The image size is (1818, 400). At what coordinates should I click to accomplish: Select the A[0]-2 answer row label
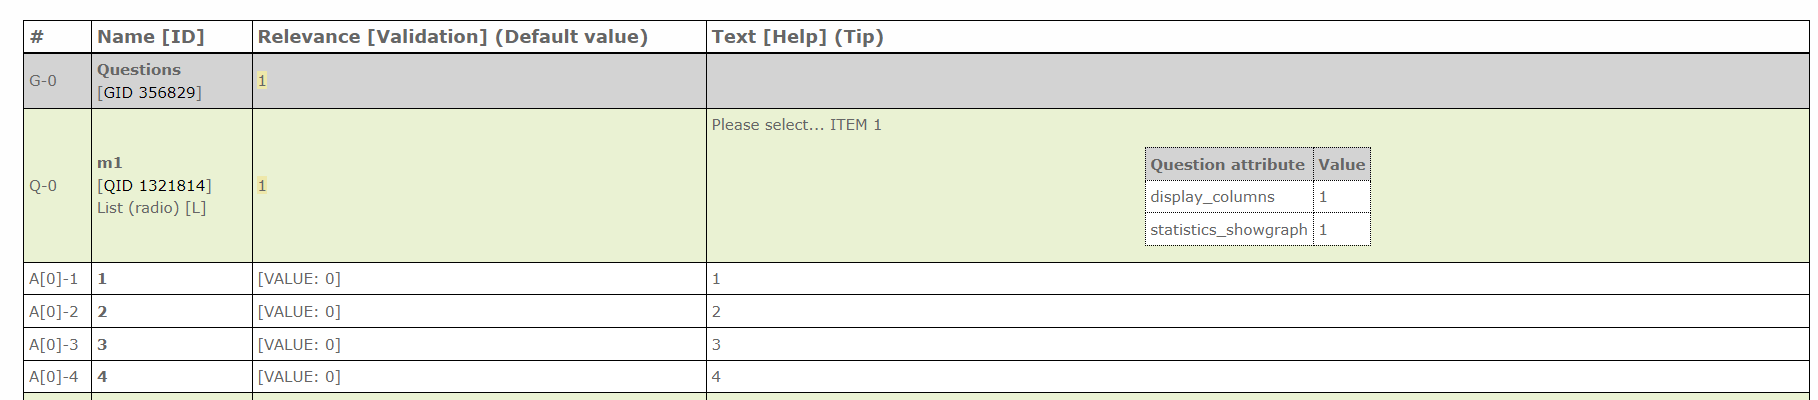(x=53, y=312)
